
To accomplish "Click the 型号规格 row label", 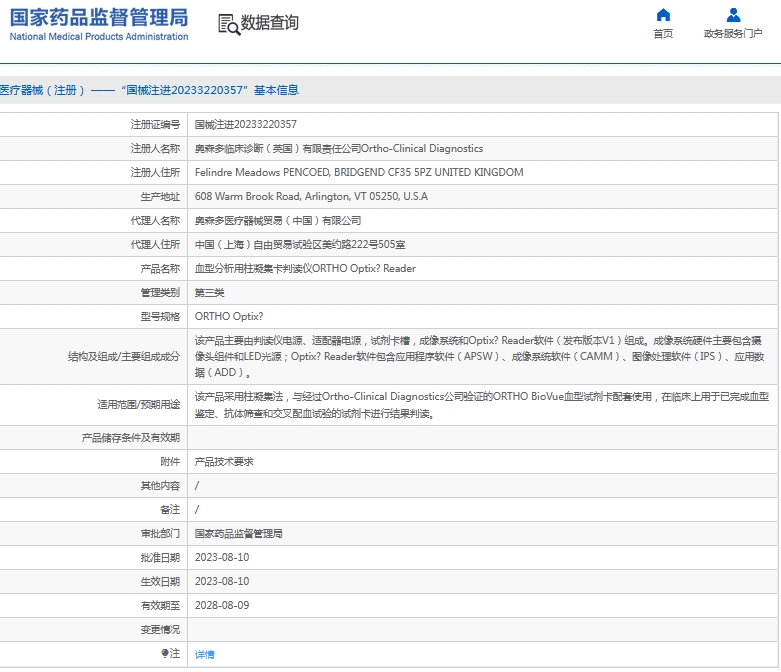I will [160, 317].
